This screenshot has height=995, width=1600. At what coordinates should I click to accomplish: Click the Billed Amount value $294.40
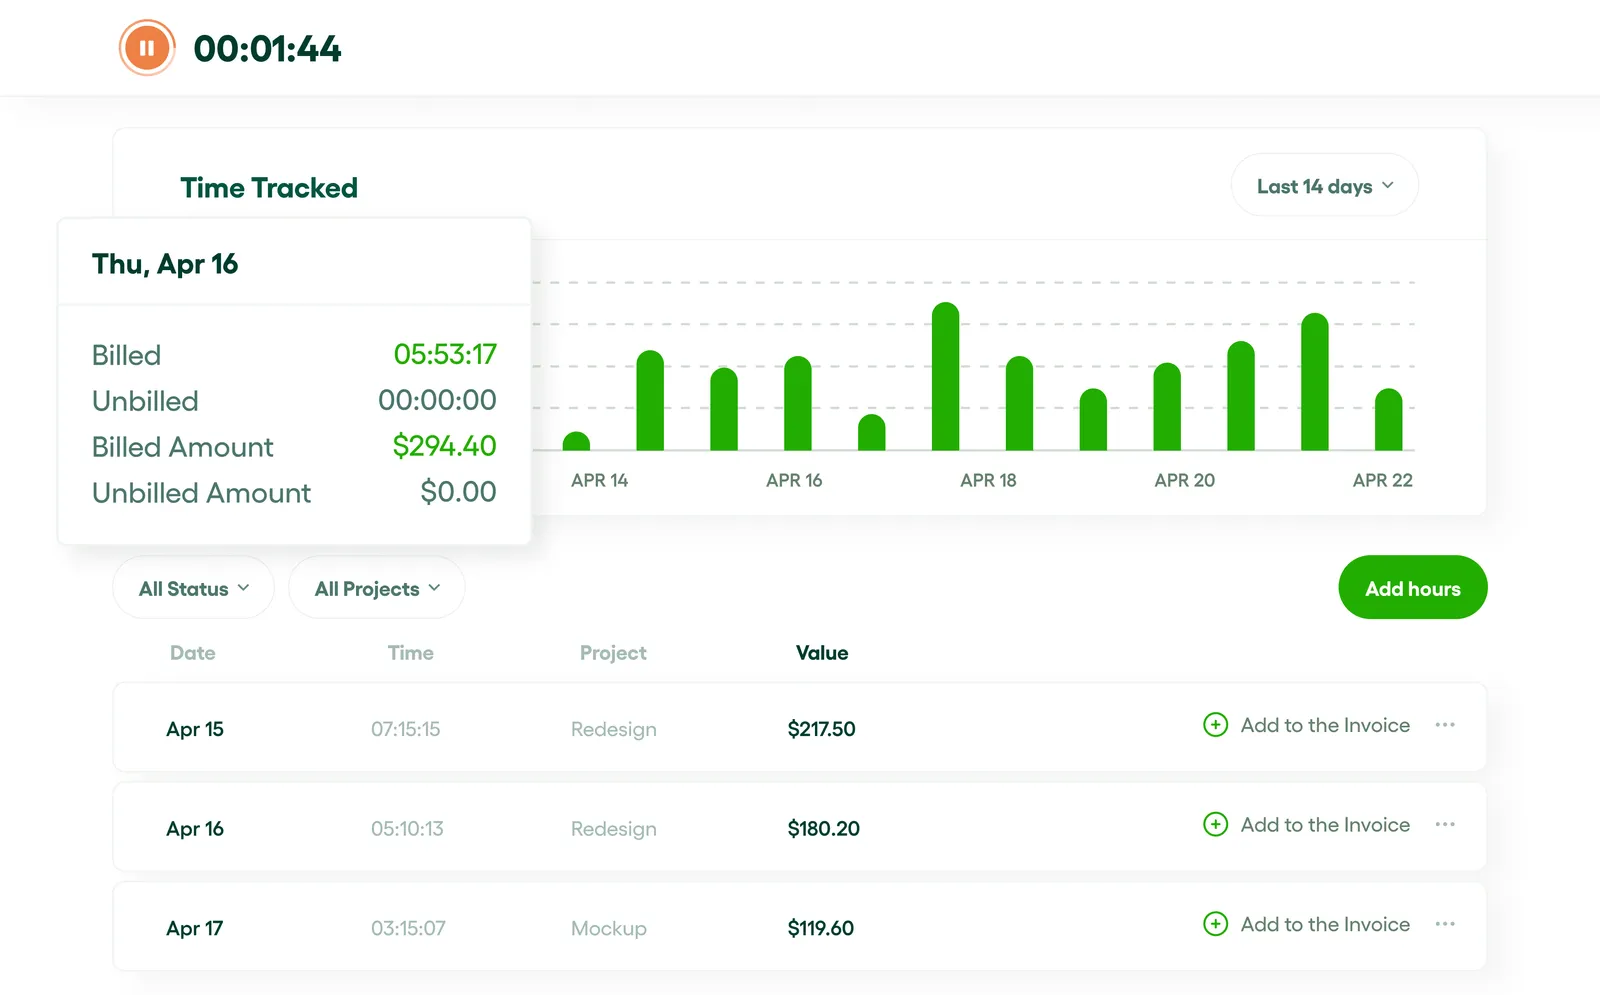[446, 446]
